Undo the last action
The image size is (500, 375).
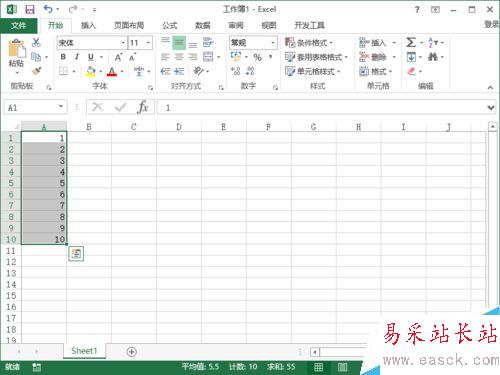click(48, 9)
